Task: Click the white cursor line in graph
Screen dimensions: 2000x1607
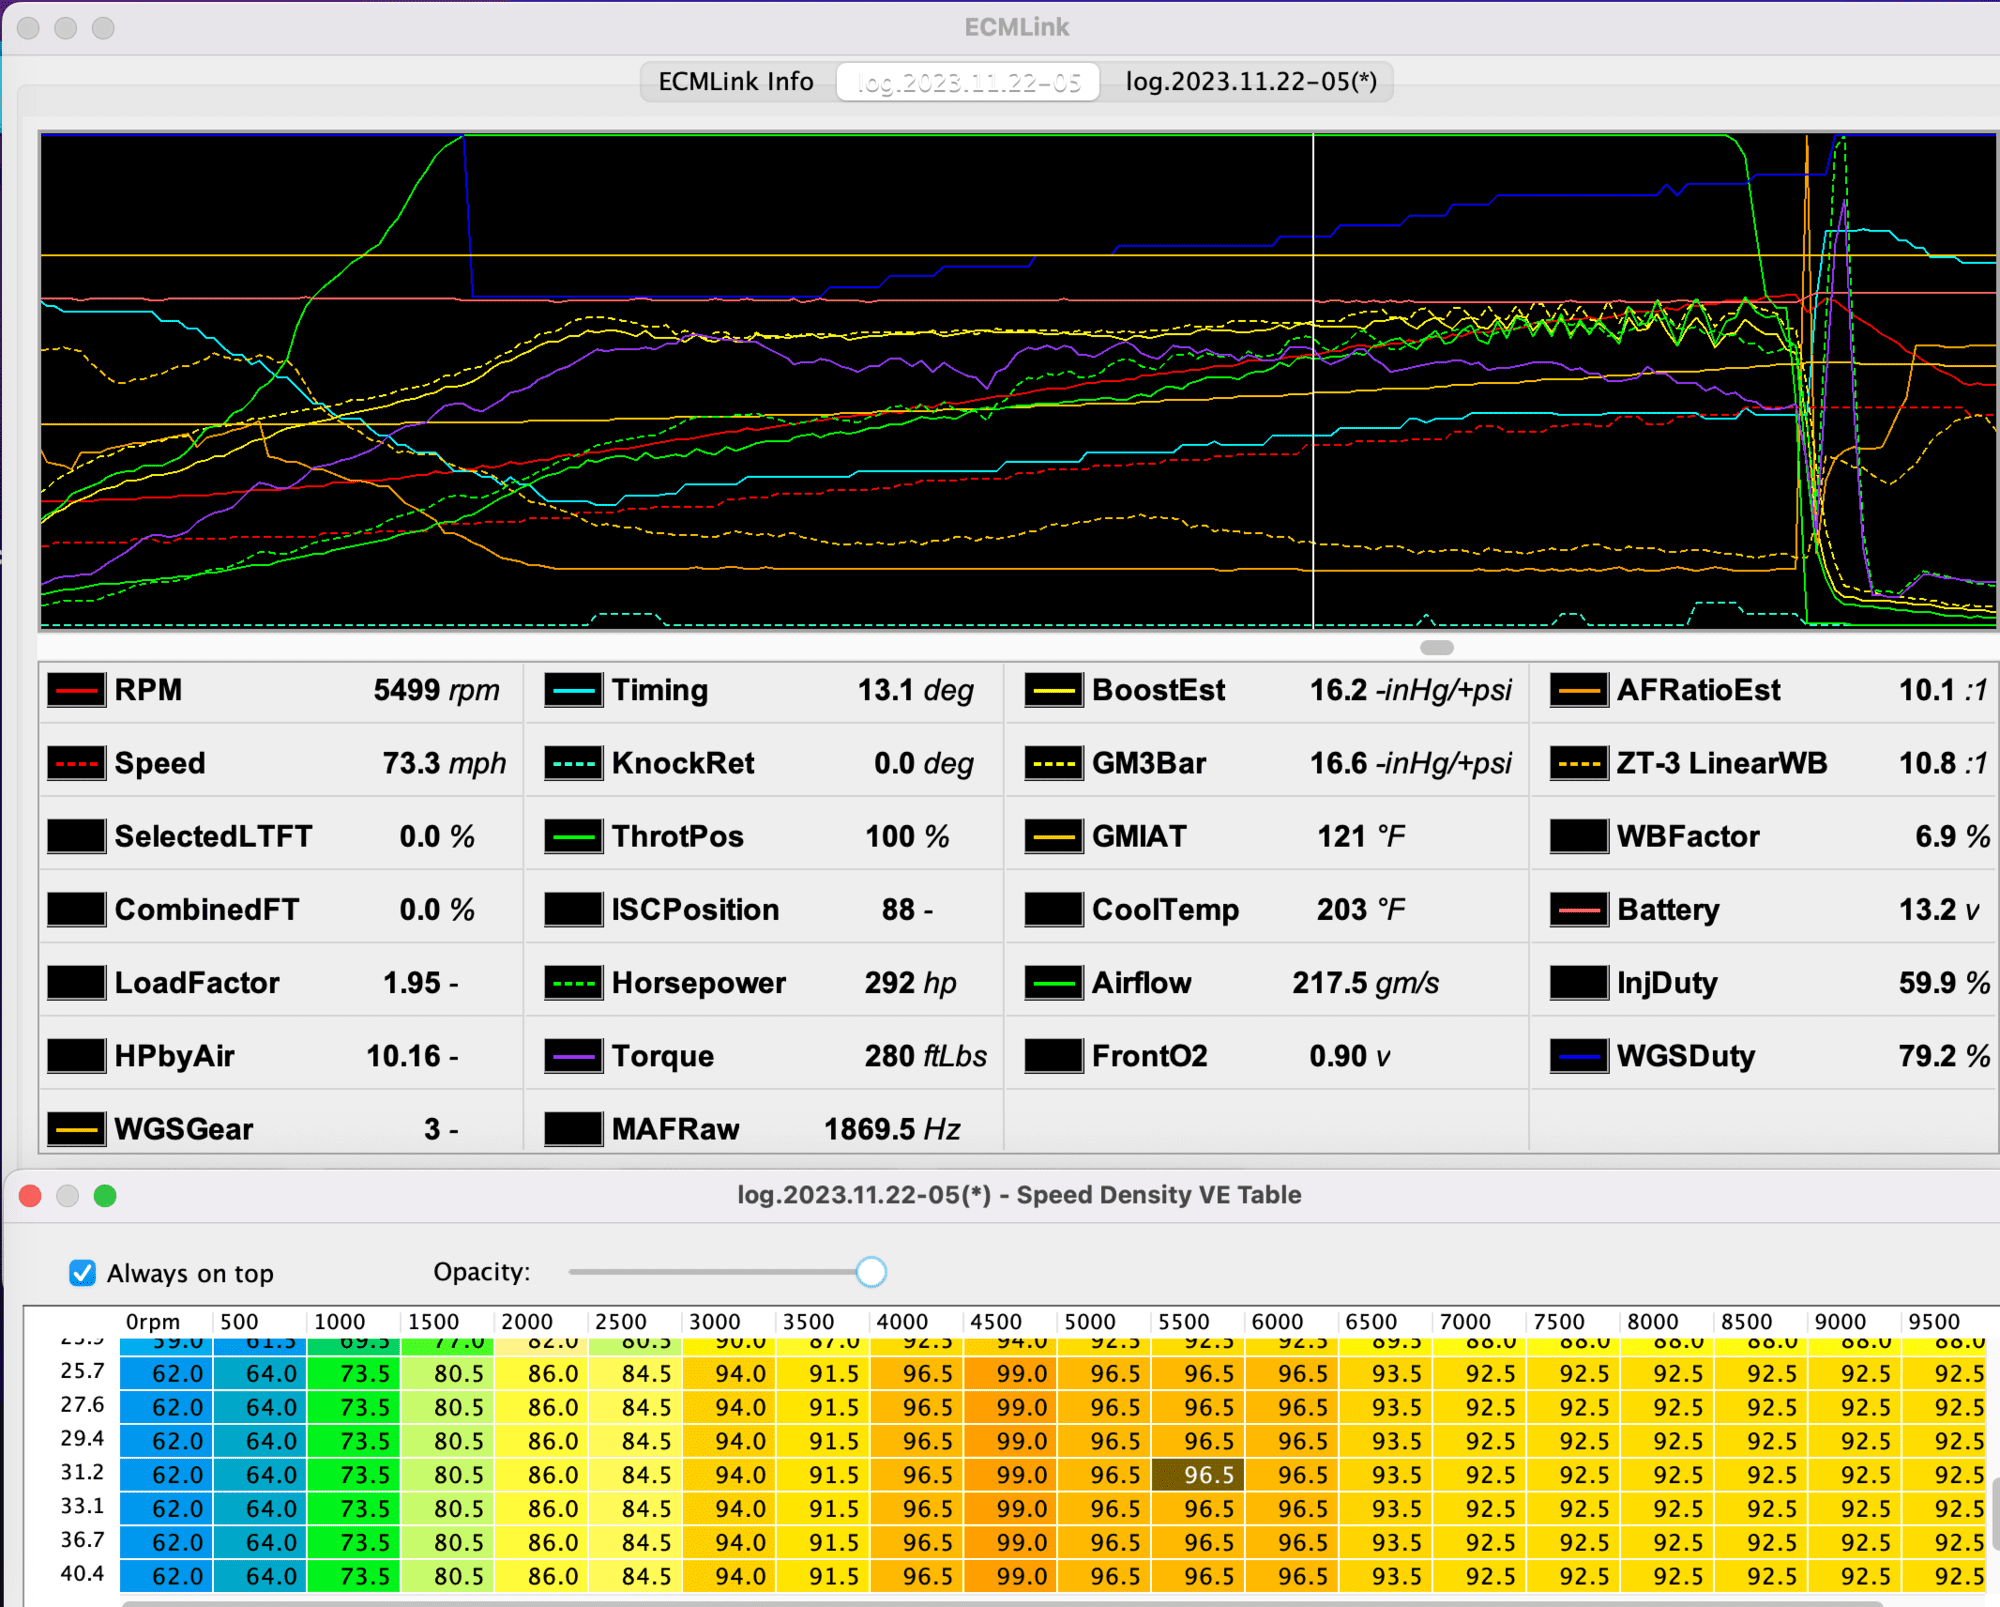Action: [x=1313, y=380]
